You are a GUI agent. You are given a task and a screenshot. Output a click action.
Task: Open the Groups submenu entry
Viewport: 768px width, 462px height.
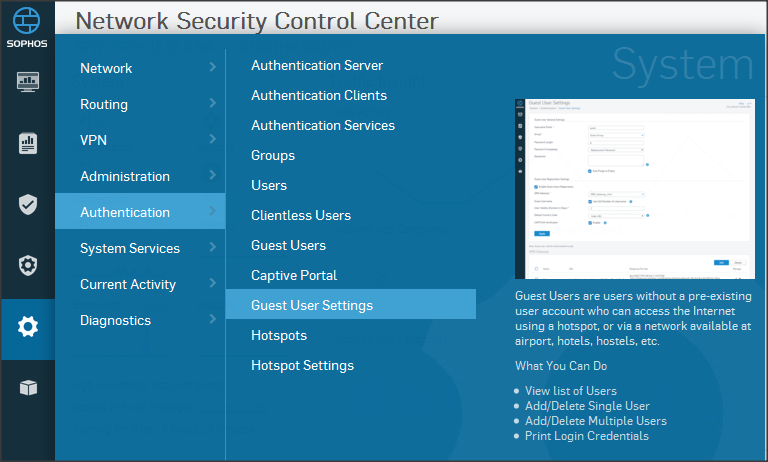pyautogui.click(x=273, y=155)
